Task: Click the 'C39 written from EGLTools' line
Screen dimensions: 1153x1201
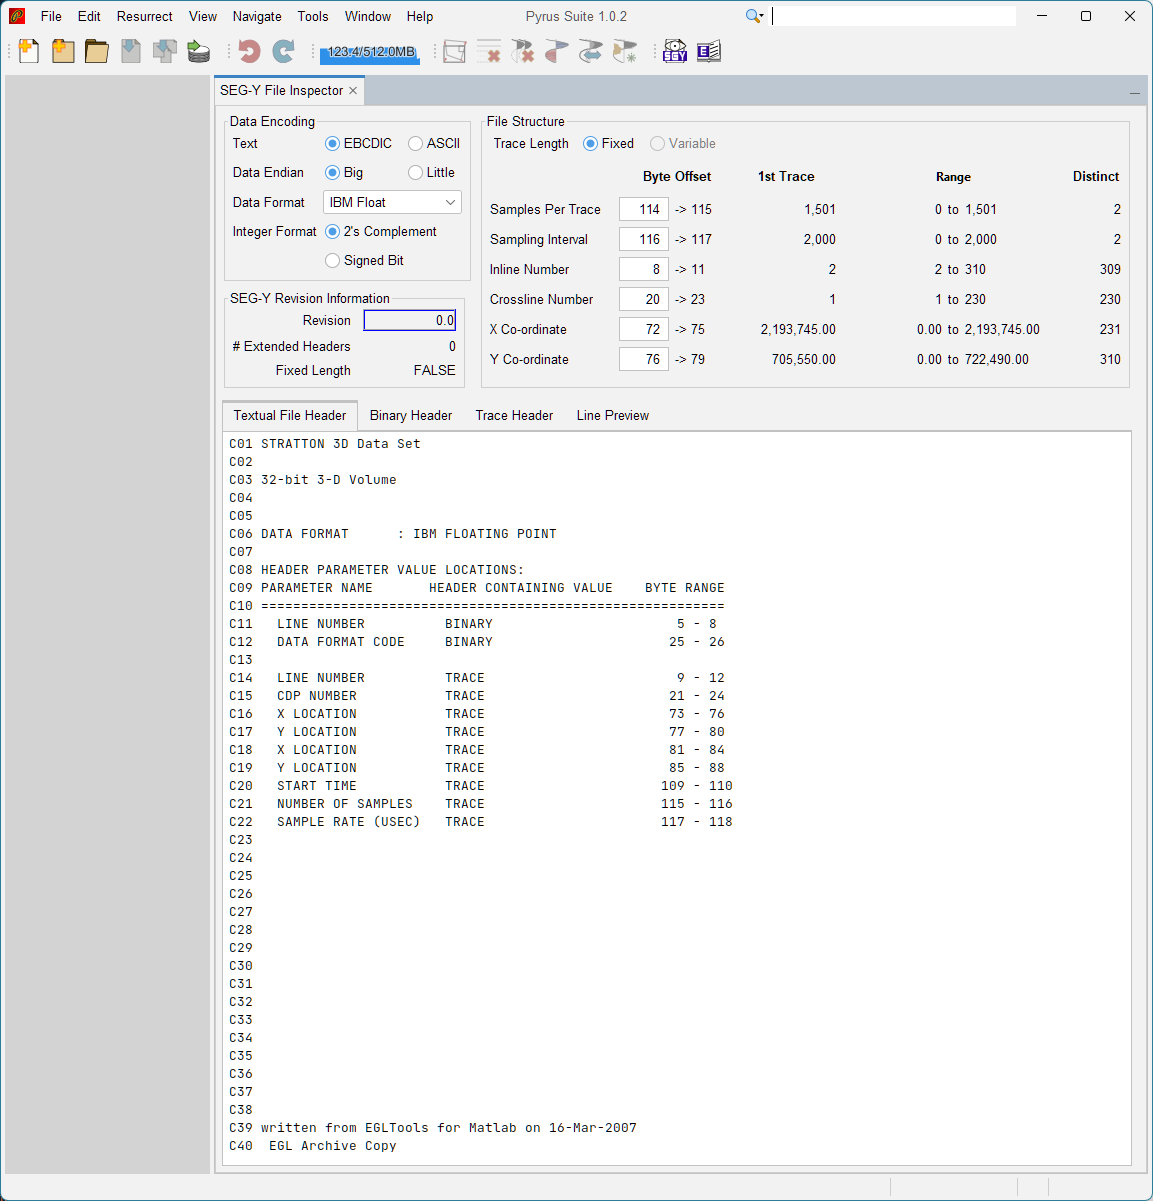Action: (433, 1128)
